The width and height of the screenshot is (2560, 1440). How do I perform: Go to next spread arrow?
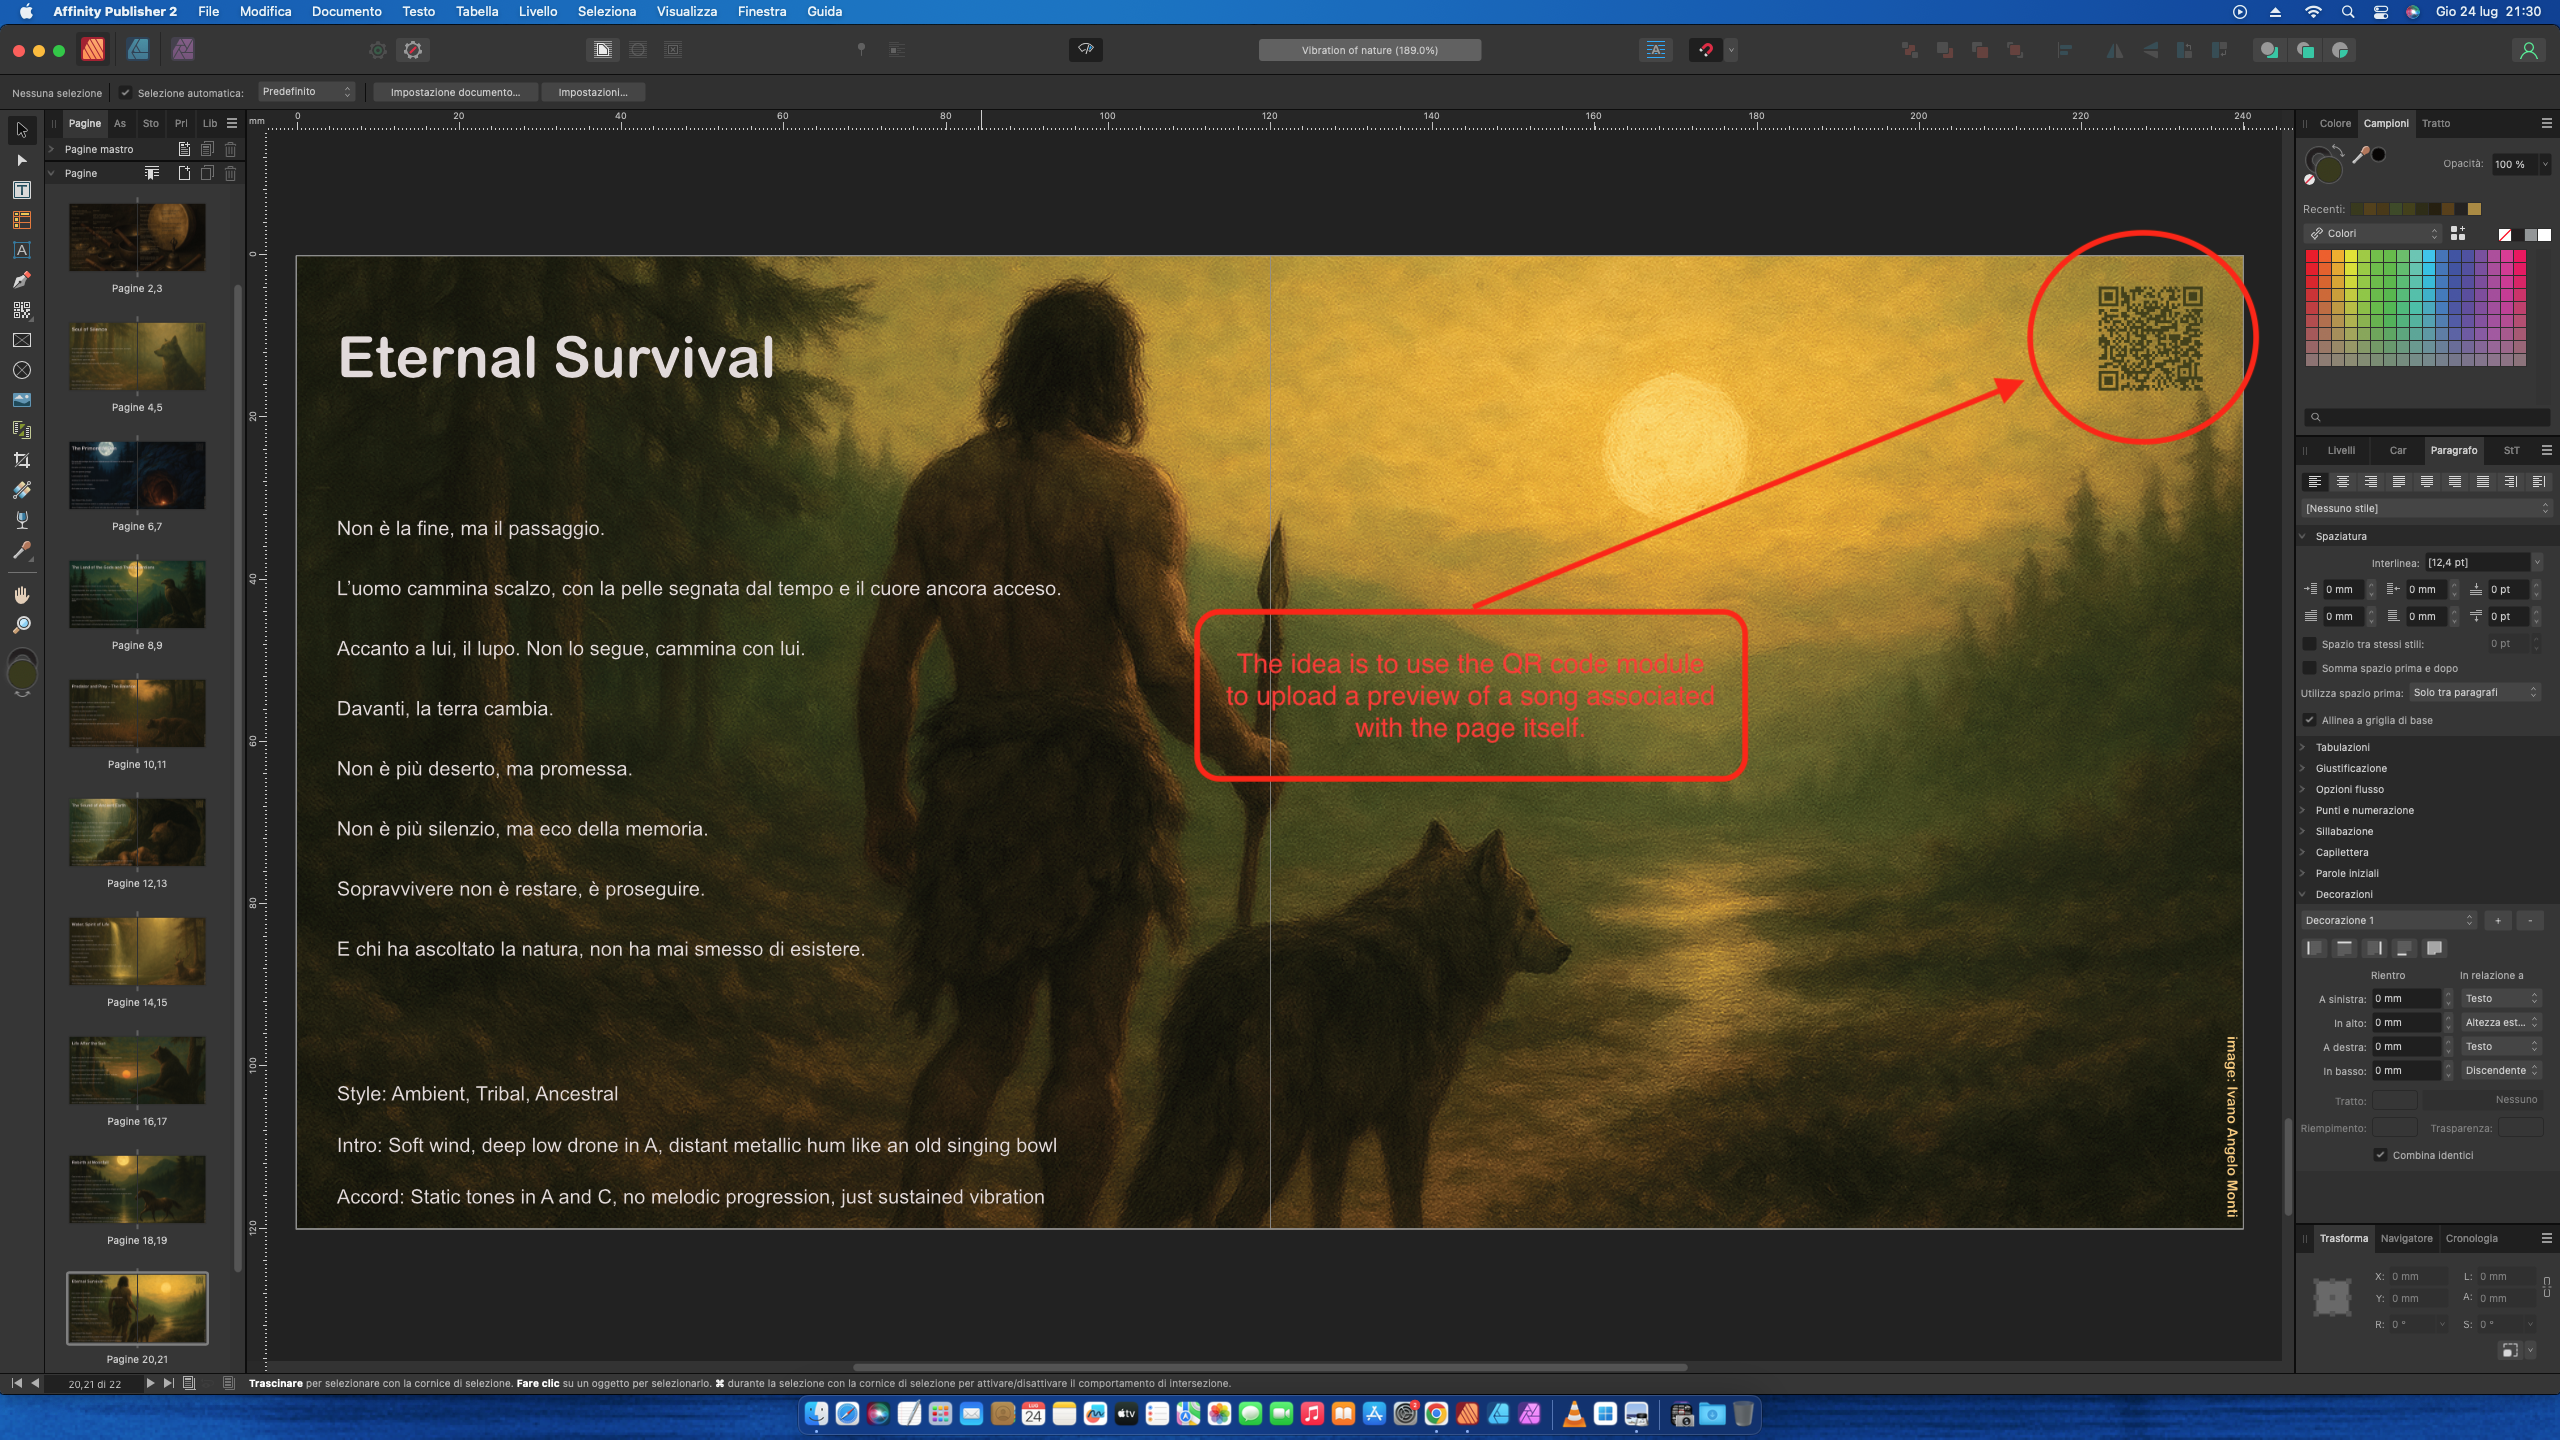click(x=150, y=1383)
